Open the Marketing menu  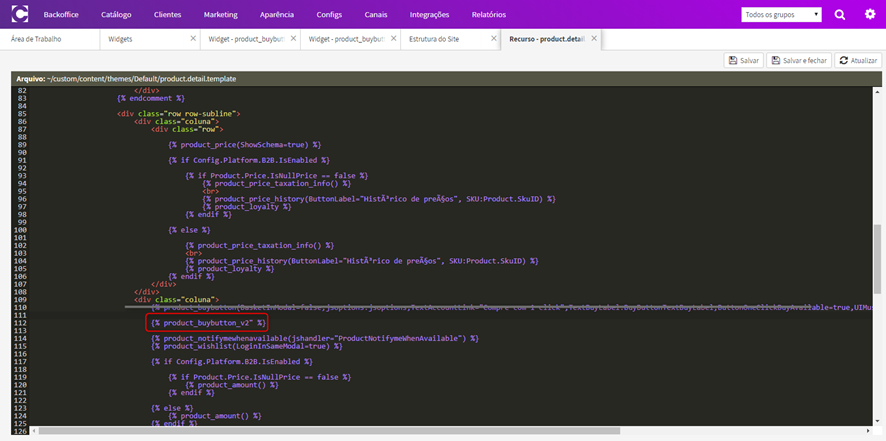pos(220,15)
